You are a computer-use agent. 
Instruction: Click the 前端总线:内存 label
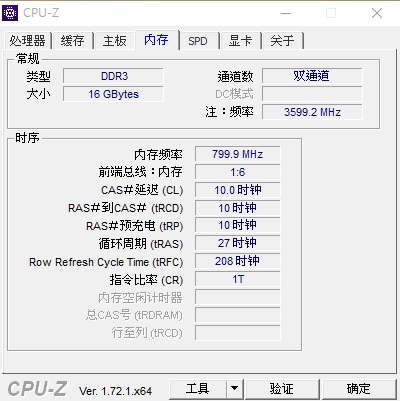tap(140, 172)
